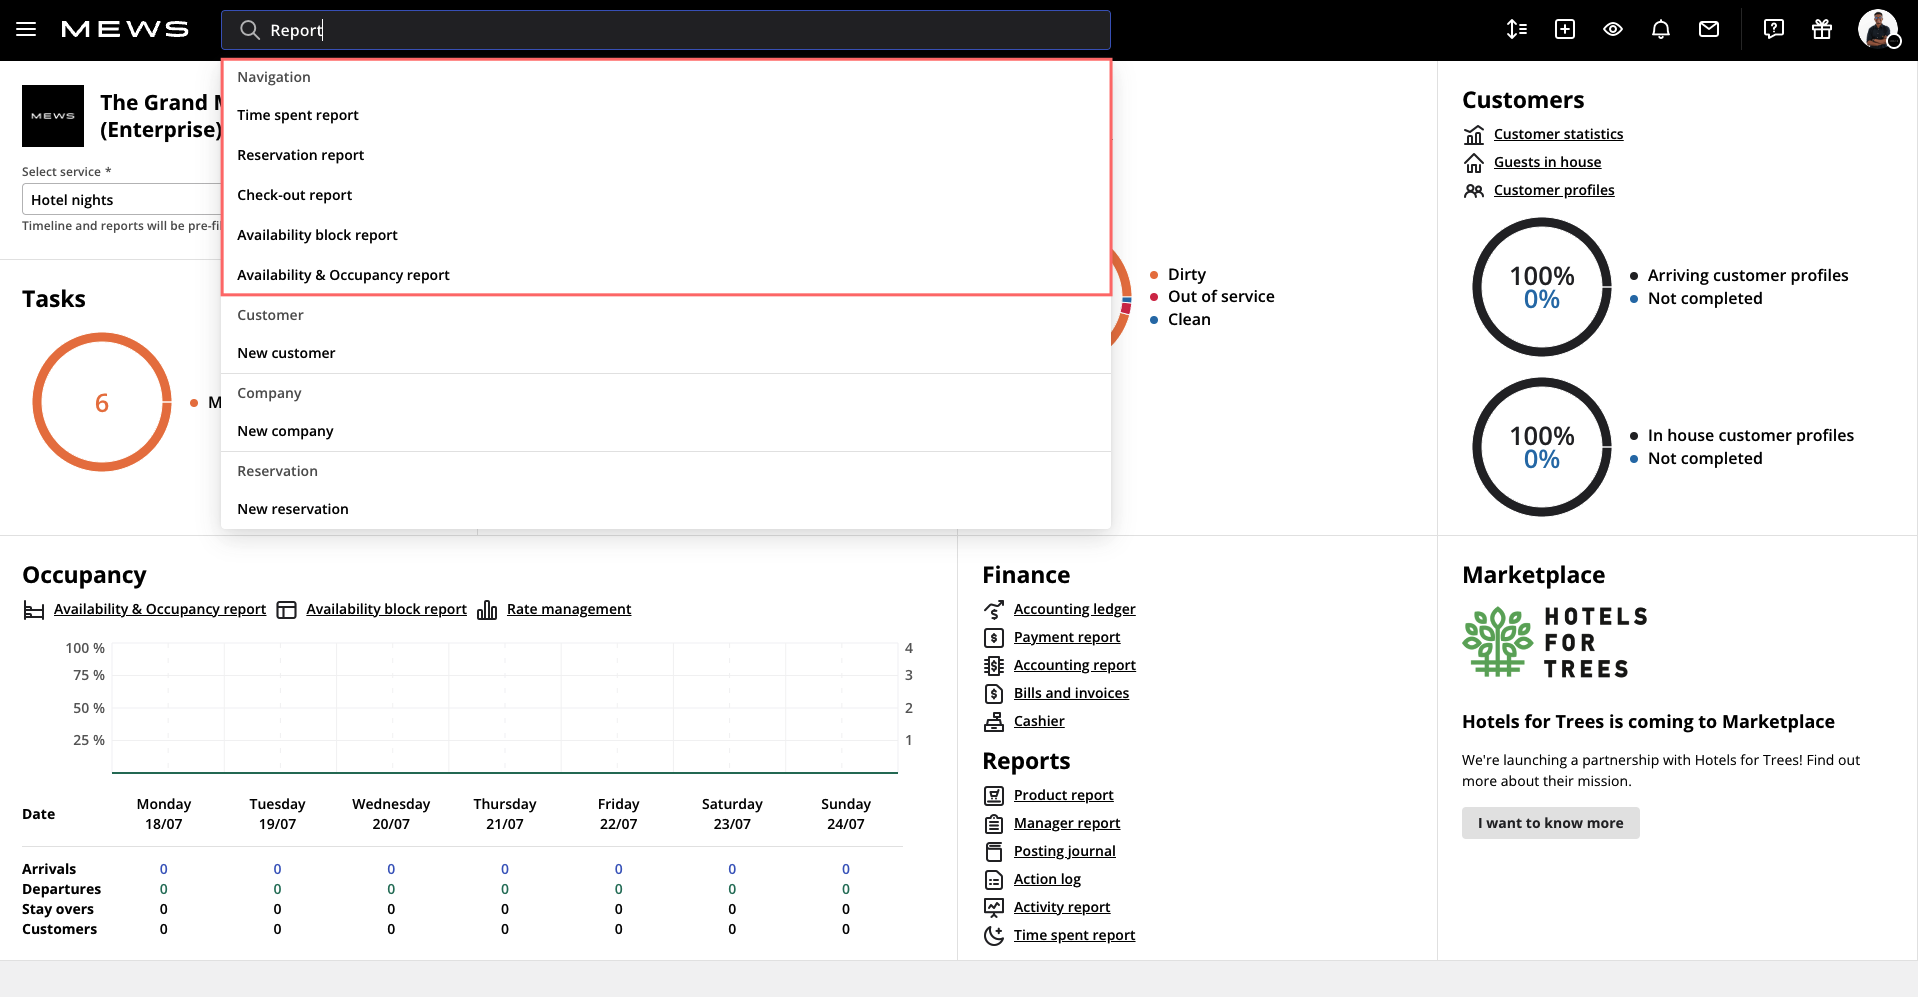Screen dimensions: 1918x997
Task: Open the mail envelope icon
Action: tap(1709, 30)
